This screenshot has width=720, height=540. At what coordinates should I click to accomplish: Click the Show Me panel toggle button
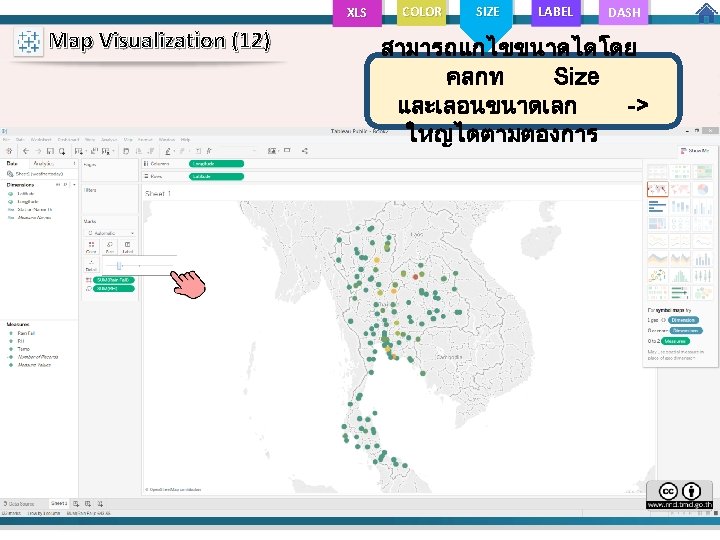[695, 151]
